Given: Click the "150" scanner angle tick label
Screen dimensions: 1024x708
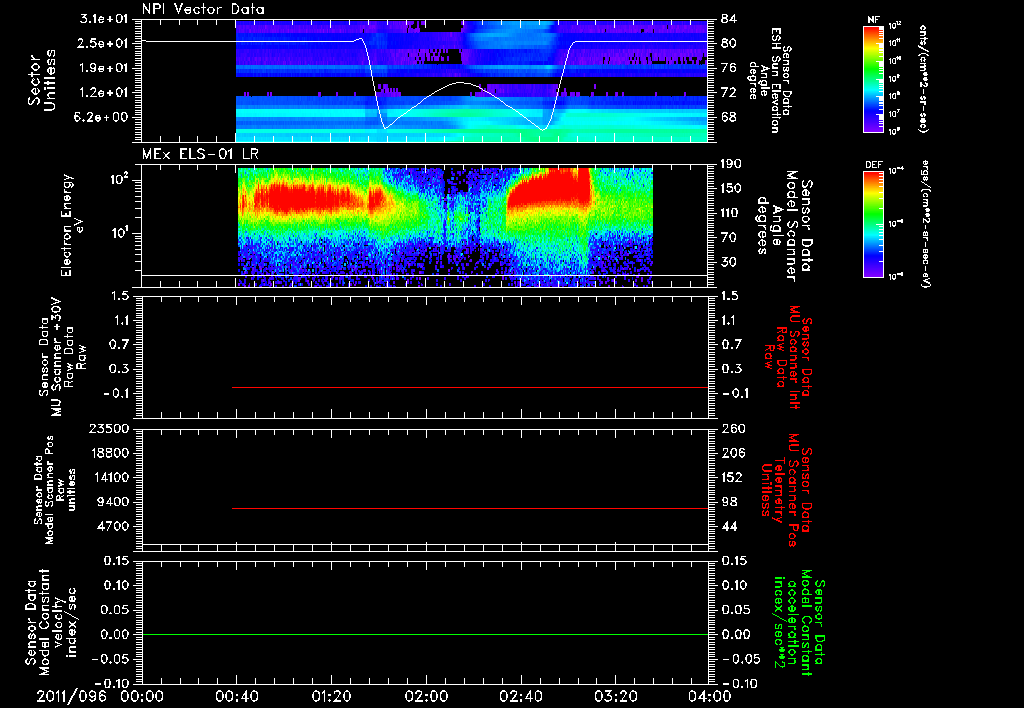Looking at the screenshot, I should (x=731, y=189).
